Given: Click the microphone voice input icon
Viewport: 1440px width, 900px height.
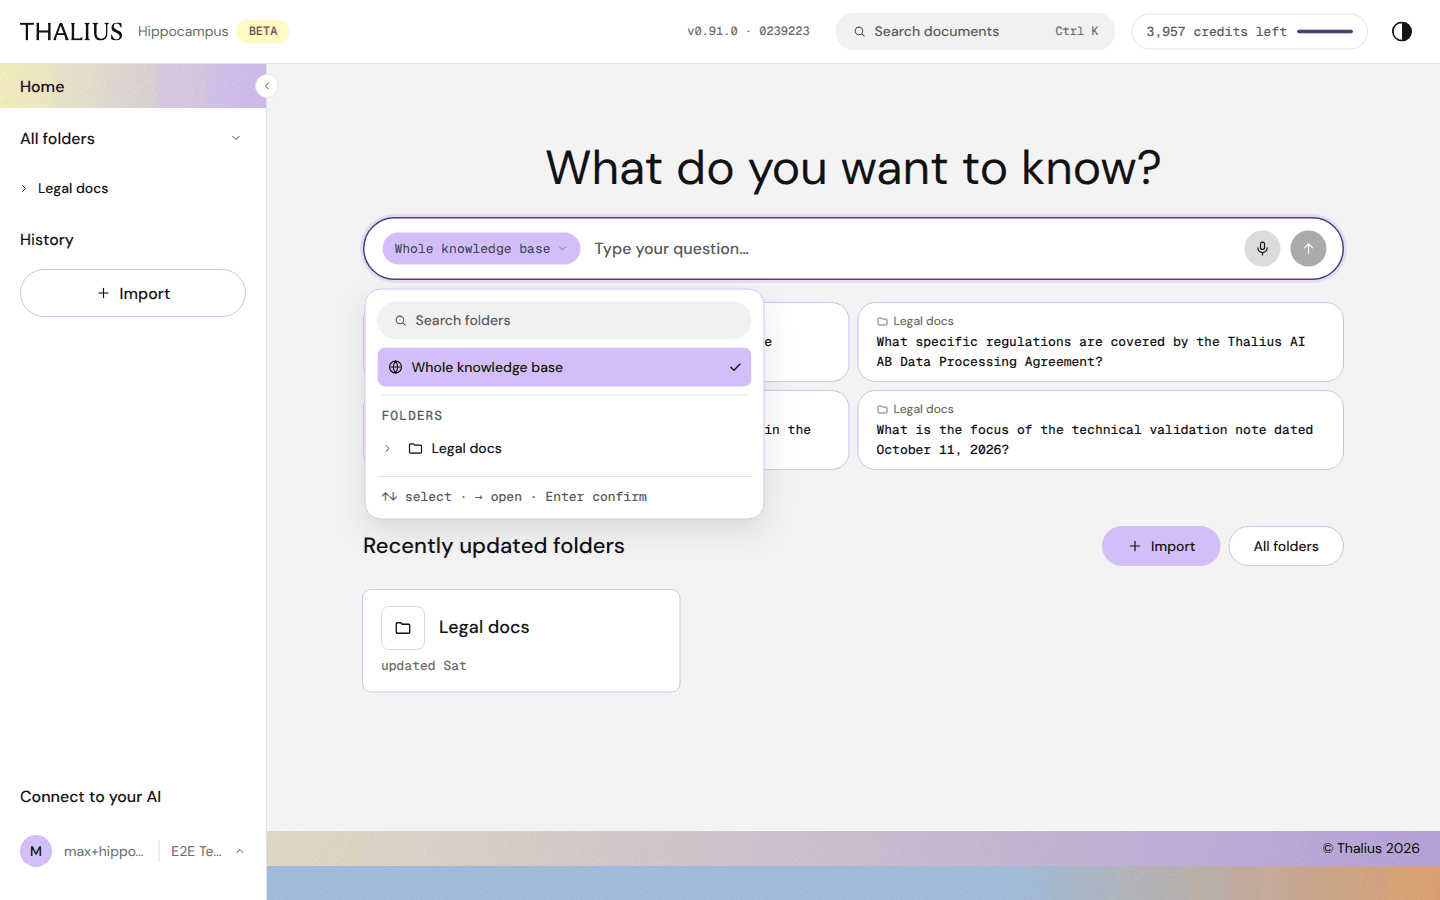Looking at the screenshot, I should pos(1262,249).
